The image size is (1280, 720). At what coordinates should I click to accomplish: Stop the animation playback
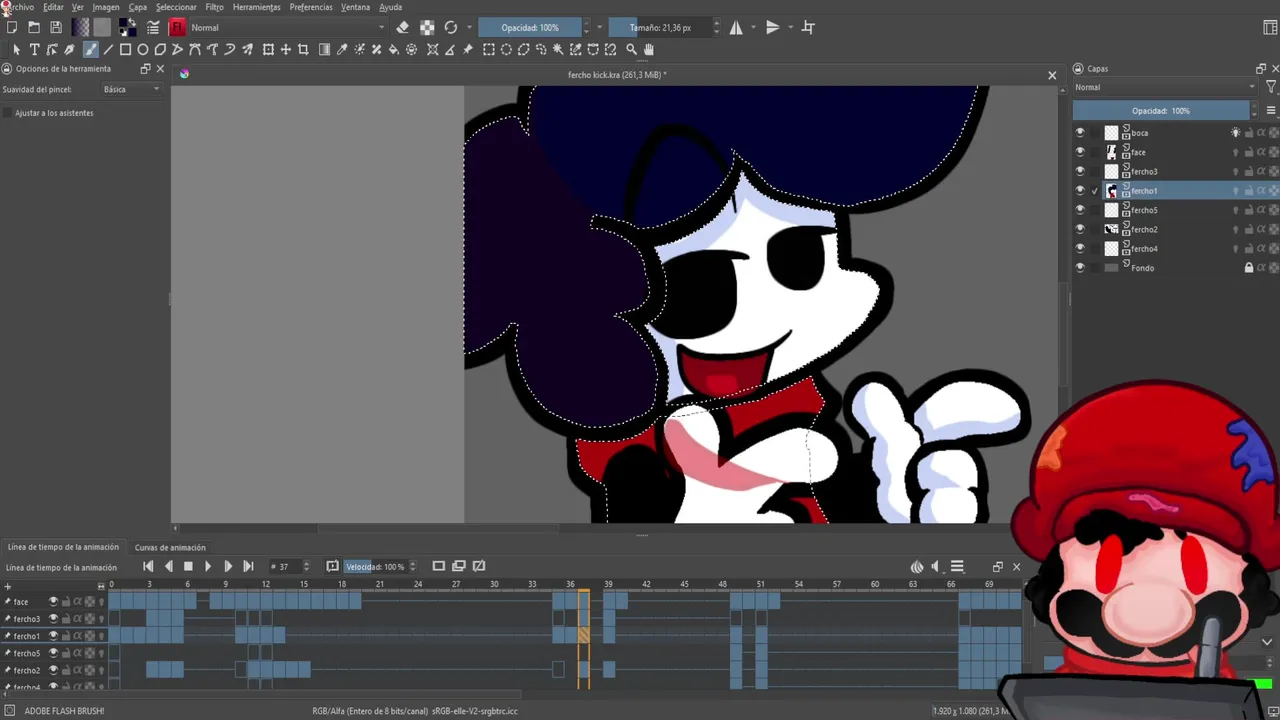click(x=188, y=566)
